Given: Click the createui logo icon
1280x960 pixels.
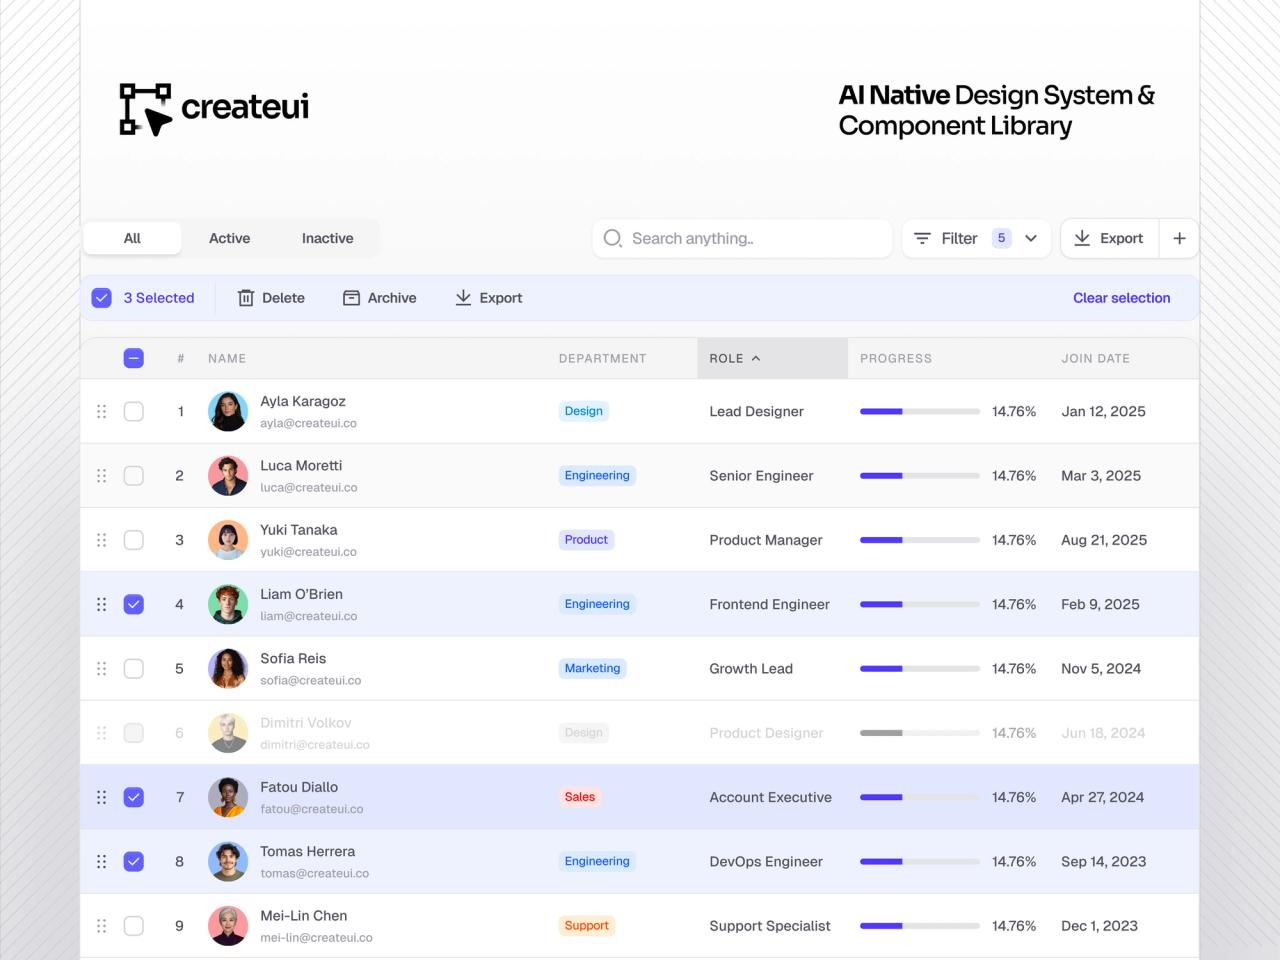Looking at the screenshot, I should coord(146,109).
